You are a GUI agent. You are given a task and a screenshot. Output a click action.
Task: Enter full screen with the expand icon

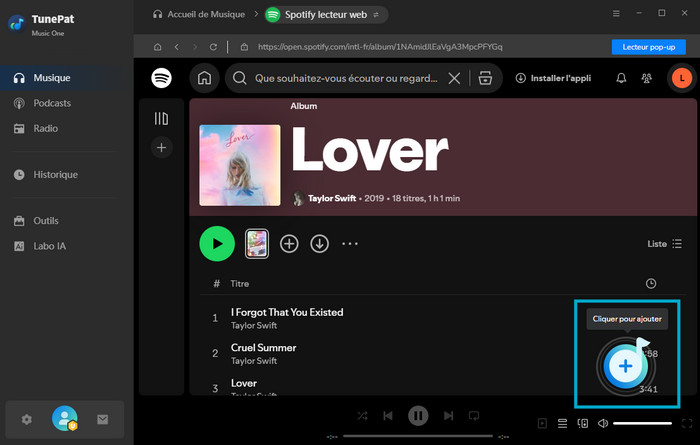point(687,423)
